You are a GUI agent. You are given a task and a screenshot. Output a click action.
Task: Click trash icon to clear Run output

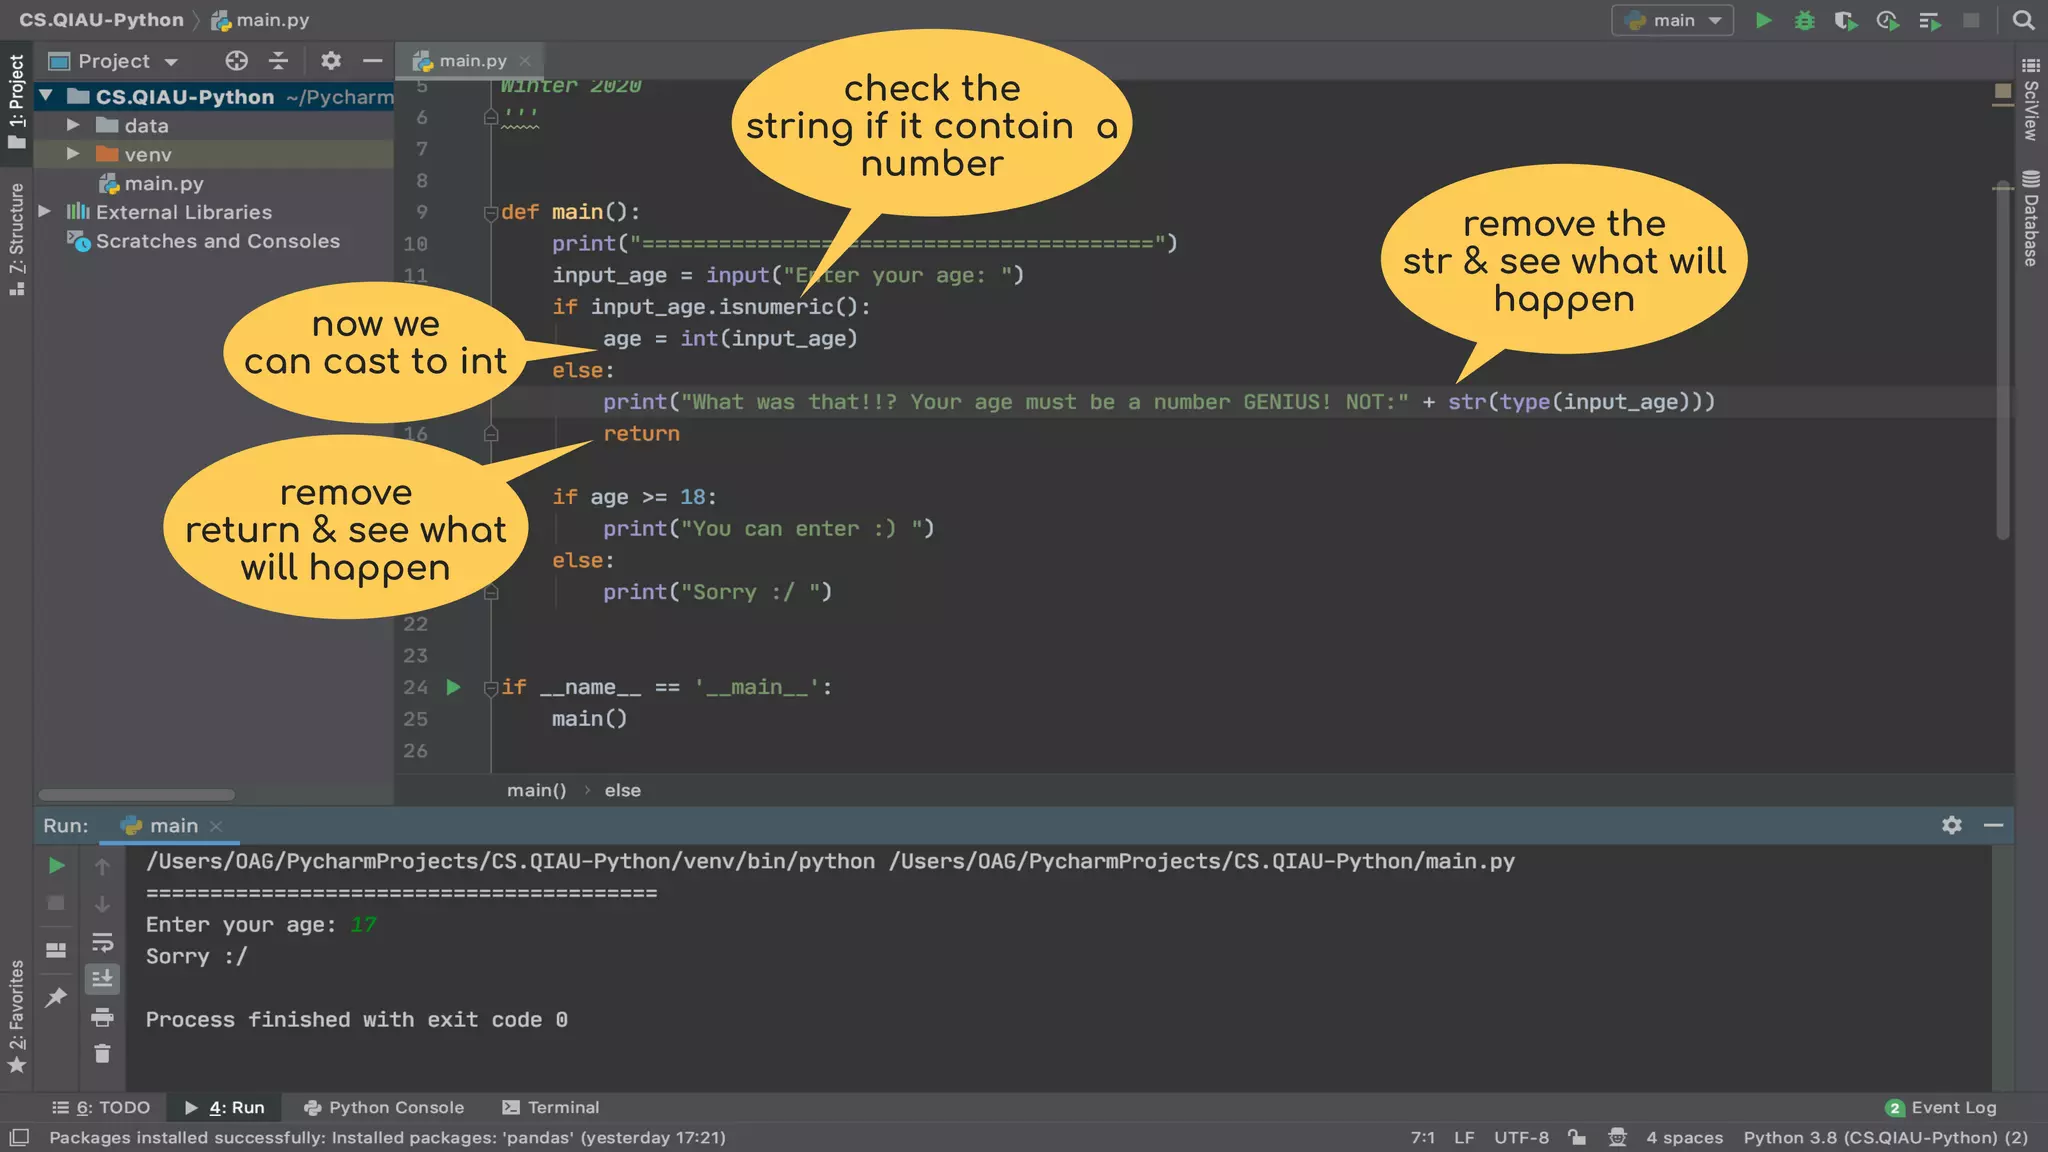[102, 1053]
